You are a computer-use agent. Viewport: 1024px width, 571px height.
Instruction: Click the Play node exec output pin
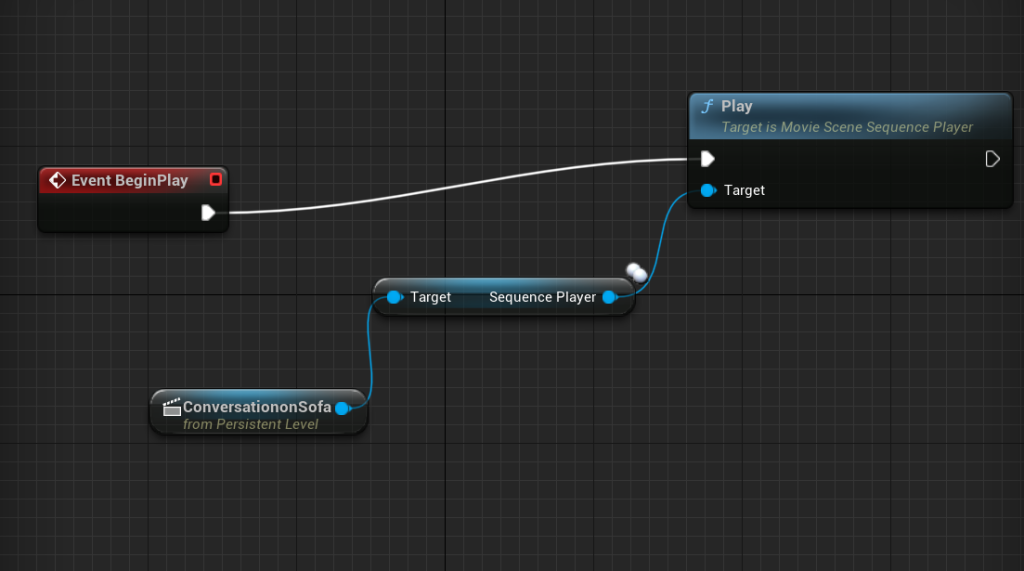tap(992, 159)
